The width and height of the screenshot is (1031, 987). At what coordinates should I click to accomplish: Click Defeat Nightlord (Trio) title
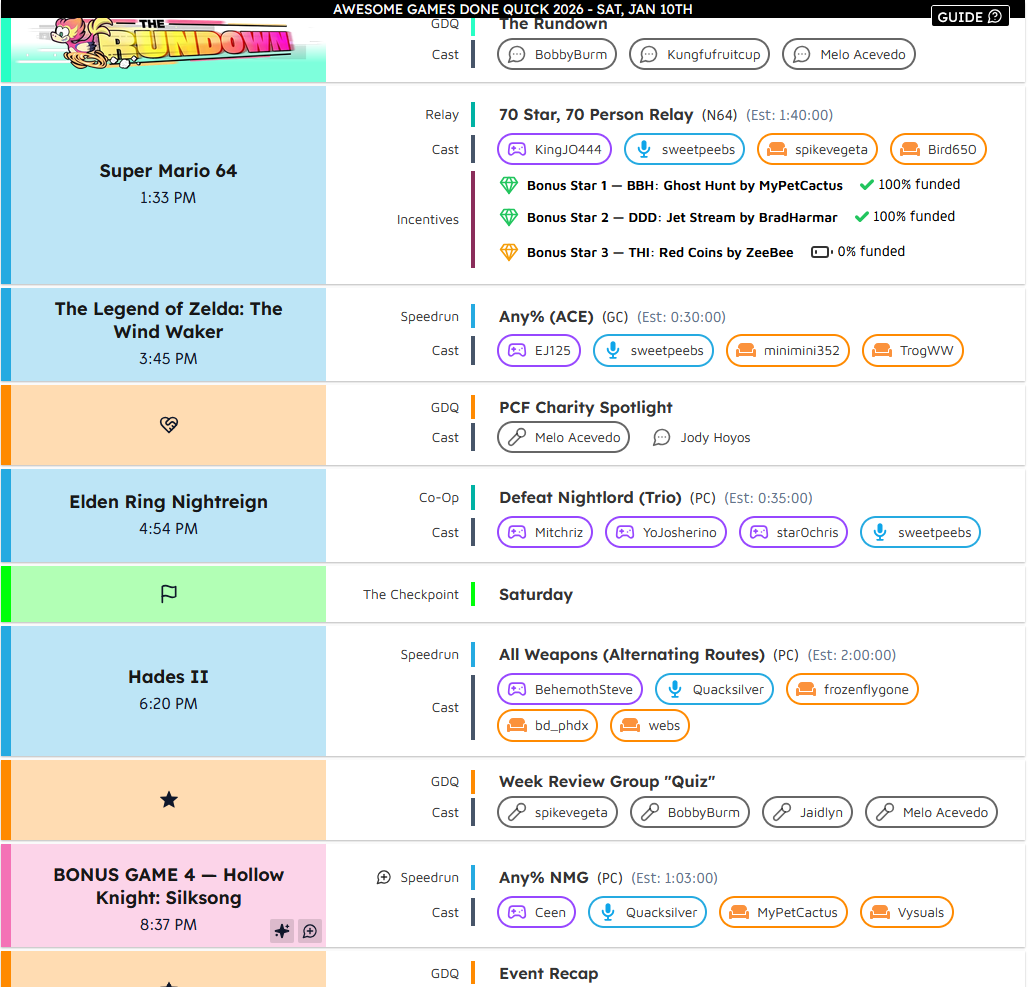pyautogui.click(x=590, y=497)
